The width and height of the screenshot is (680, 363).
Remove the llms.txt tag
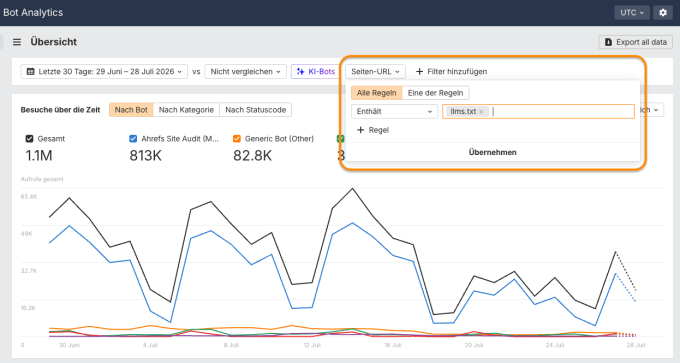(481, 112)
